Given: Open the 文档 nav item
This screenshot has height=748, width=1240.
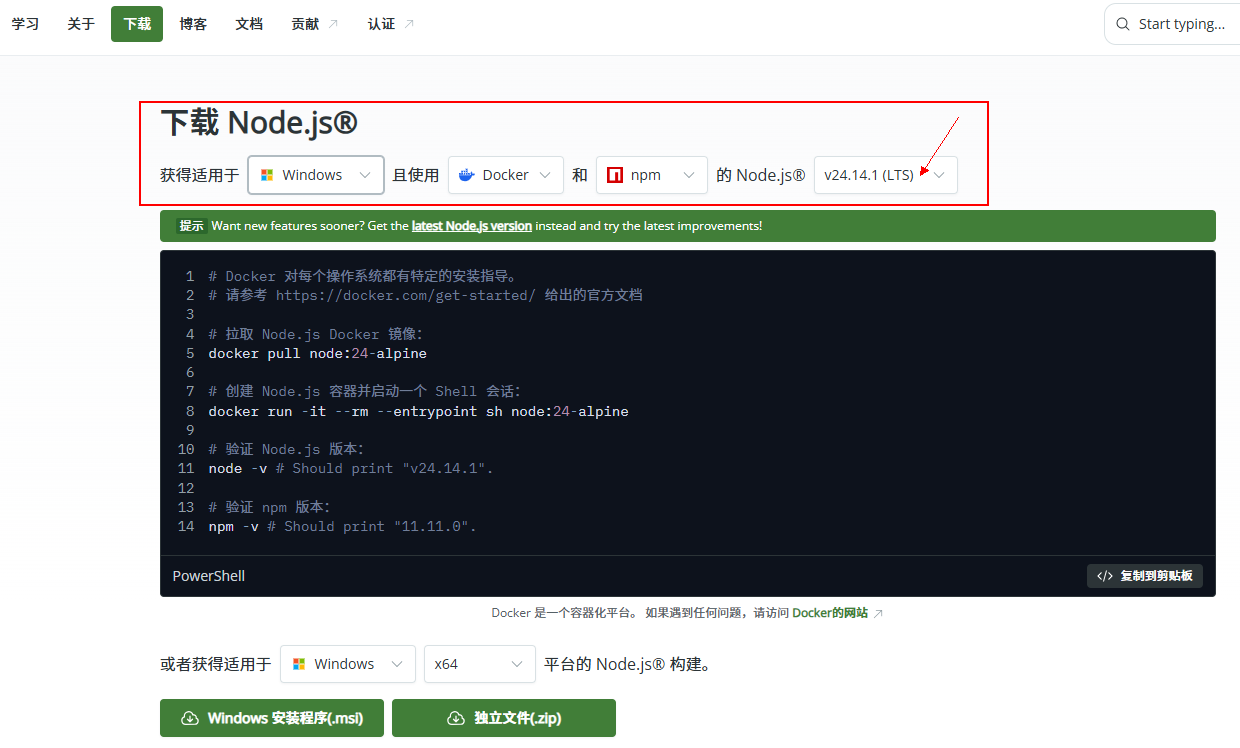Looking at the screenshot, I should click(249, 24).
